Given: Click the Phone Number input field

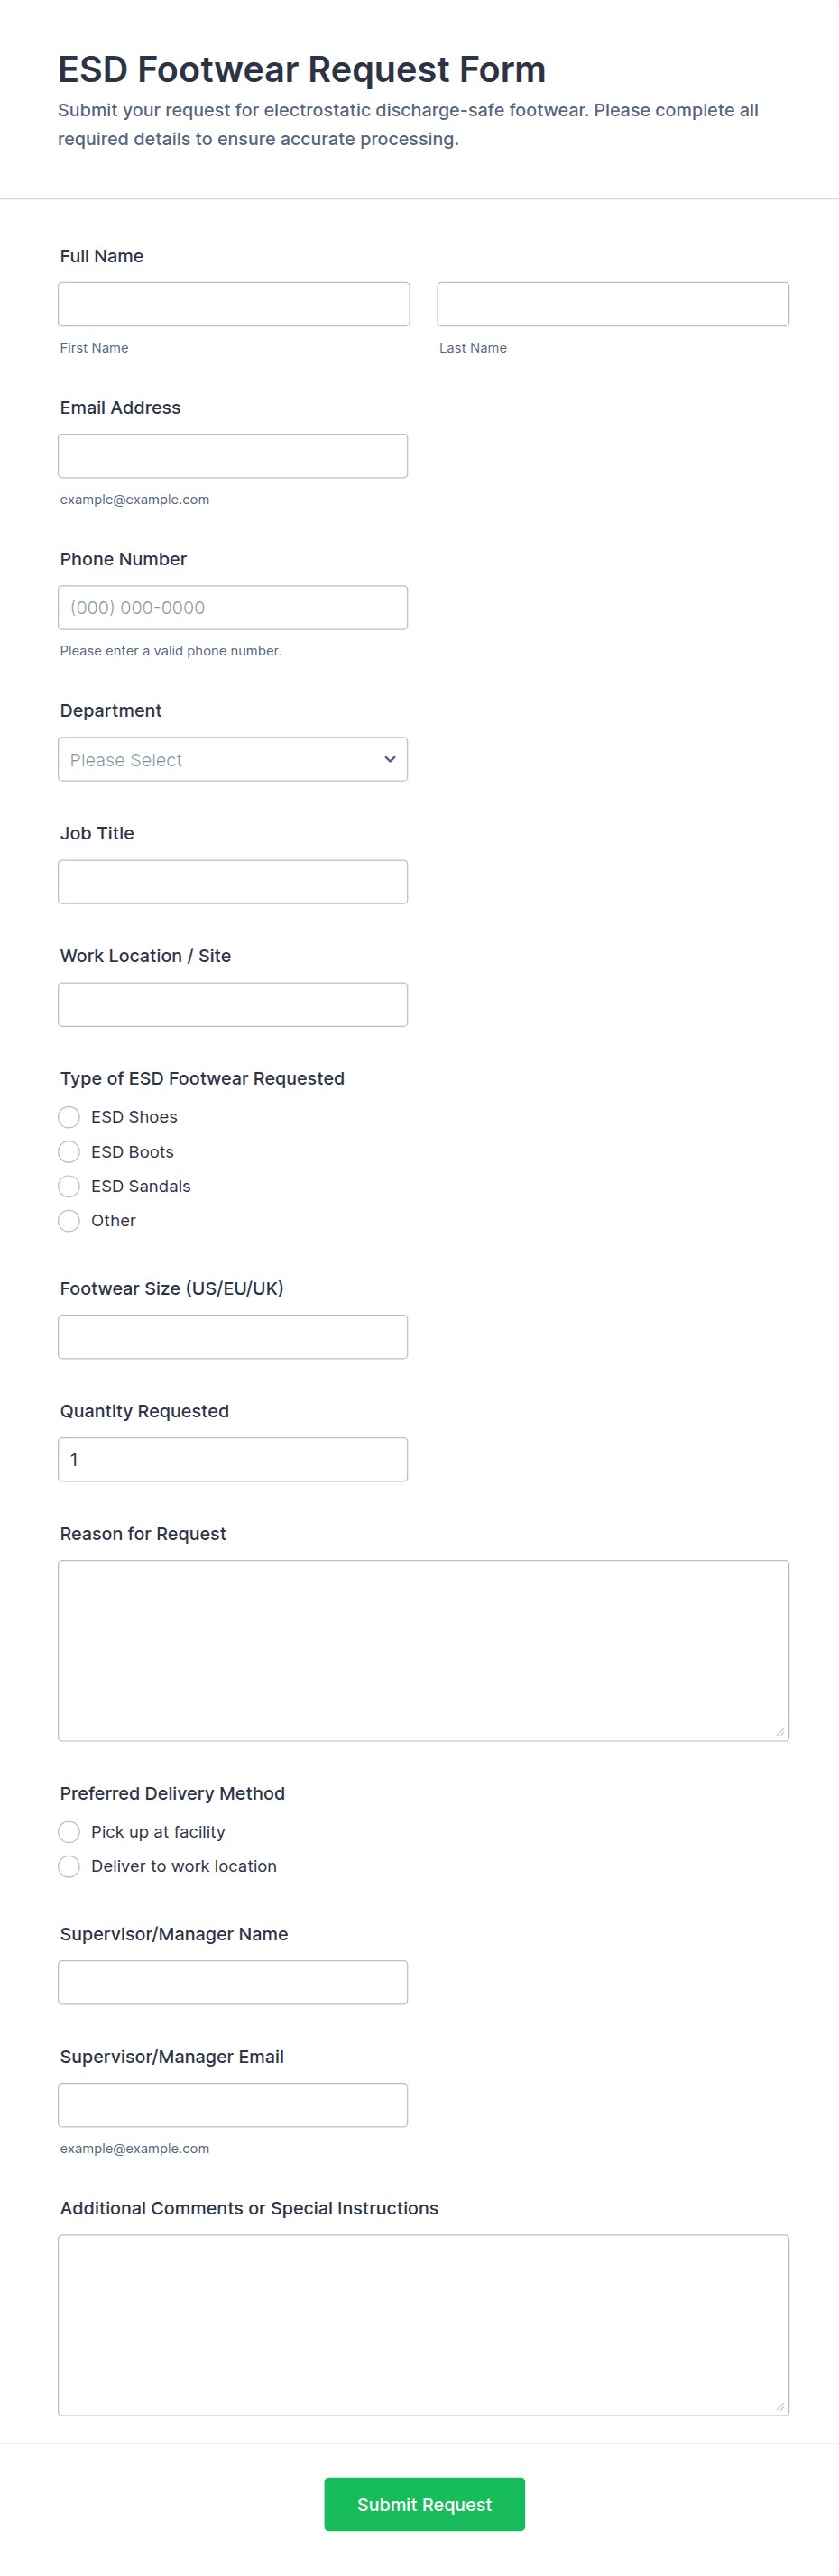Looking at the screenshot, I should click(x=233, y=607).
